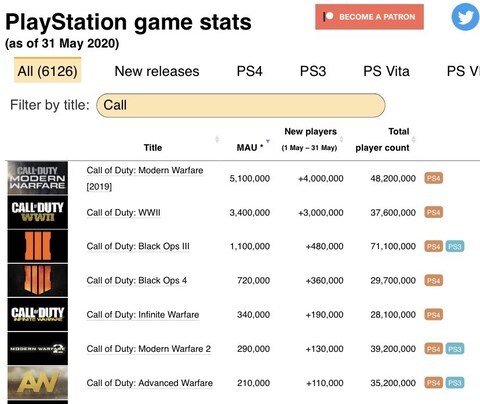The height and width of the screenshot is (404, 480).
Task: Sort by the Total player count column
Action: [382, 139]
